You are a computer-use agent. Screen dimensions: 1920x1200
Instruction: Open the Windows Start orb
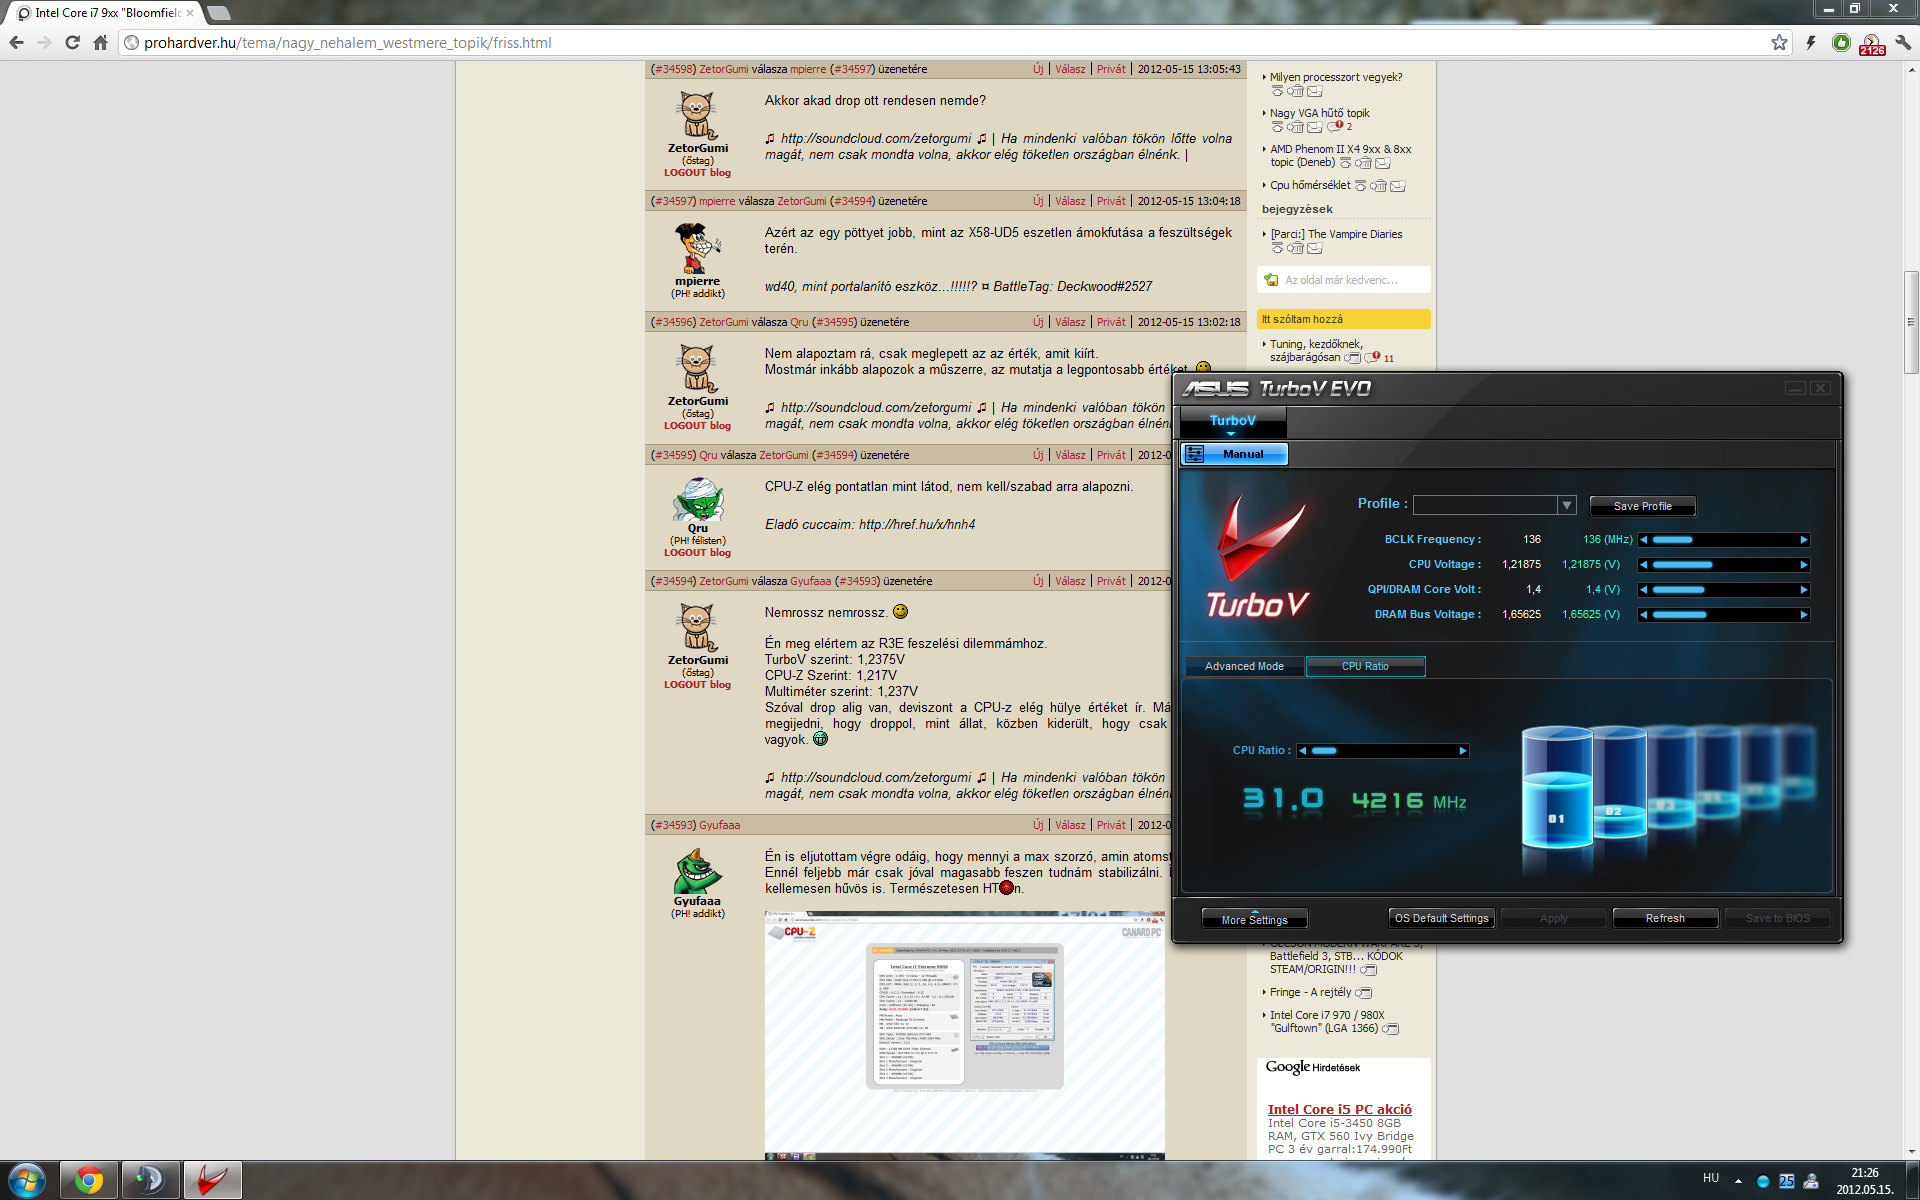tap(27, 1180)
